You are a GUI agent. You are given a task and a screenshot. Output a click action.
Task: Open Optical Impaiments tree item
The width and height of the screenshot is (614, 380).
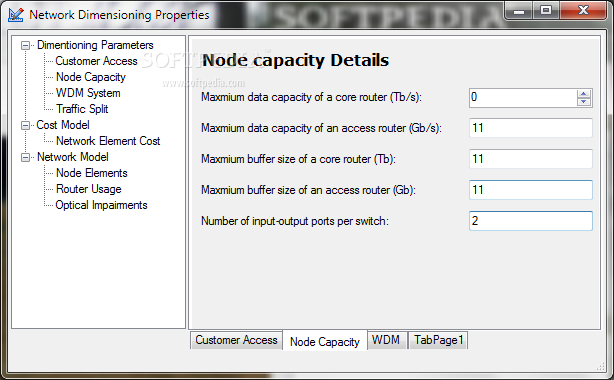(x=101, y=205)
